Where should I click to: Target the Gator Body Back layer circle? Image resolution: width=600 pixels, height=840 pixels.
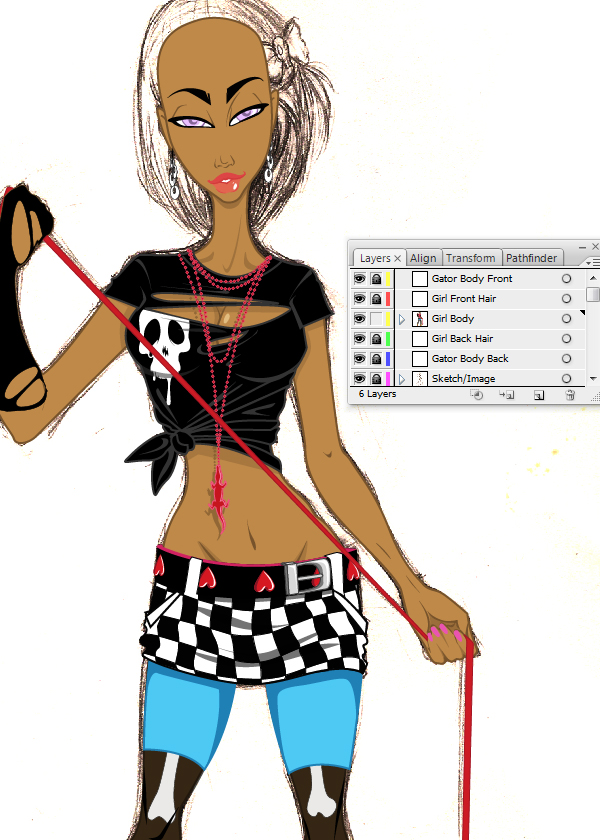(x=566, y=358)
